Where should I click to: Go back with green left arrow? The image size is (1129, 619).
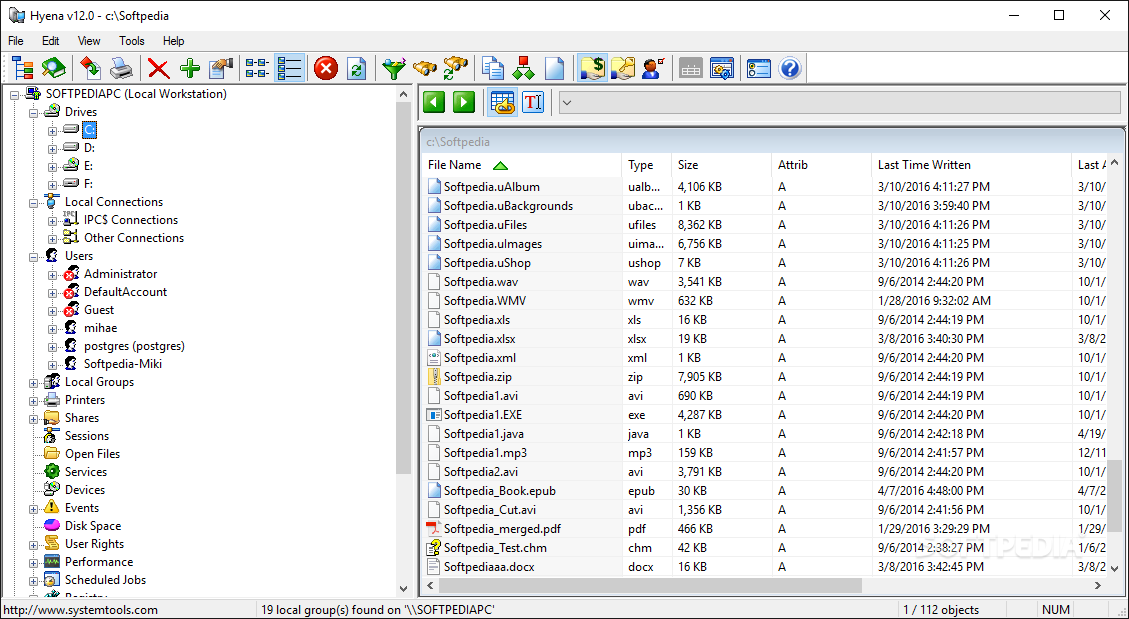point(433,102)
